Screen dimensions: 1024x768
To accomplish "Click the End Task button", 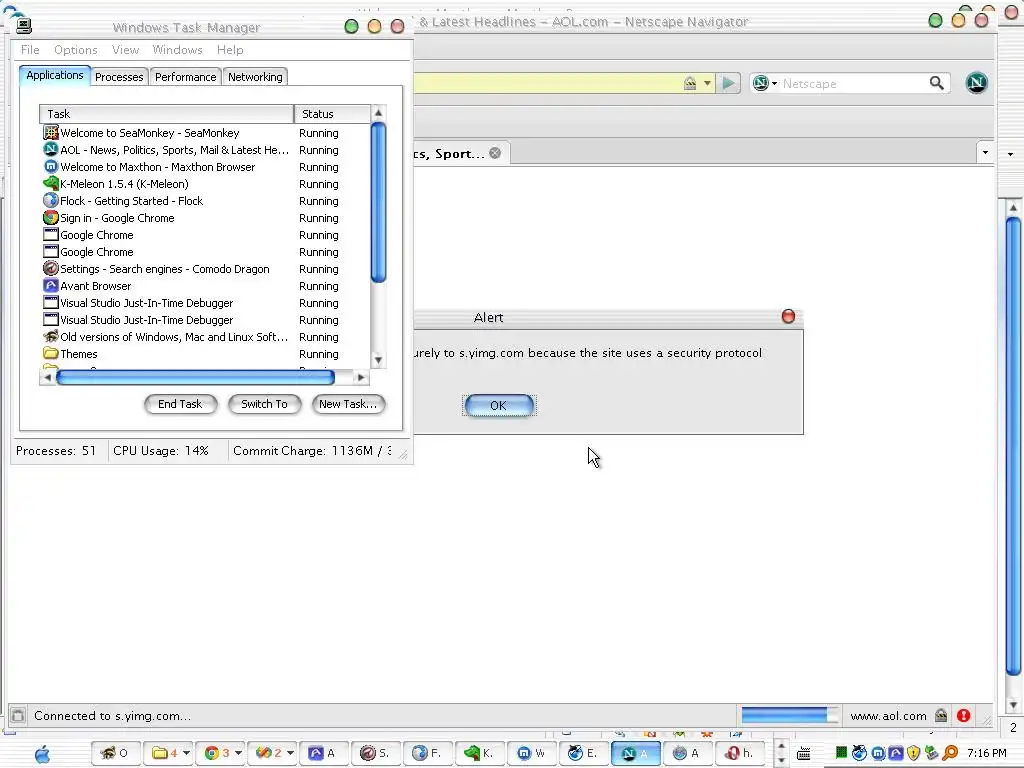I will (180, 404).
